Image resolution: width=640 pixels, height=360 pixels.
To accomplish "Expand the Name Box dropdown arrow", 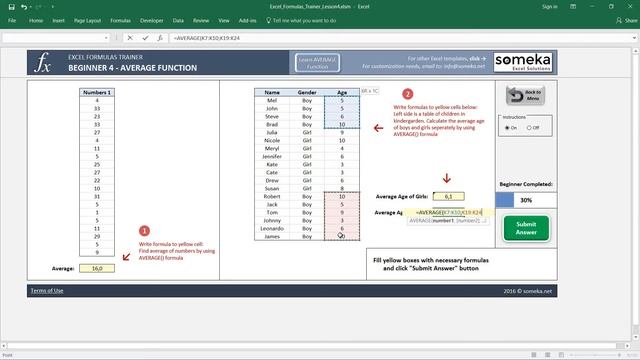I will coord(106,38).
